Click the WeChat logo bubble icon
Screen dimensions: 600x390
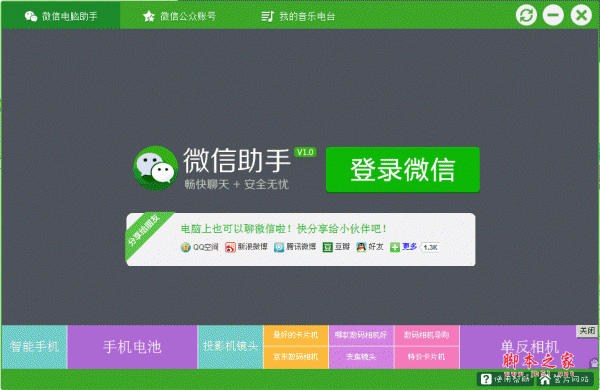pos(155,168)
